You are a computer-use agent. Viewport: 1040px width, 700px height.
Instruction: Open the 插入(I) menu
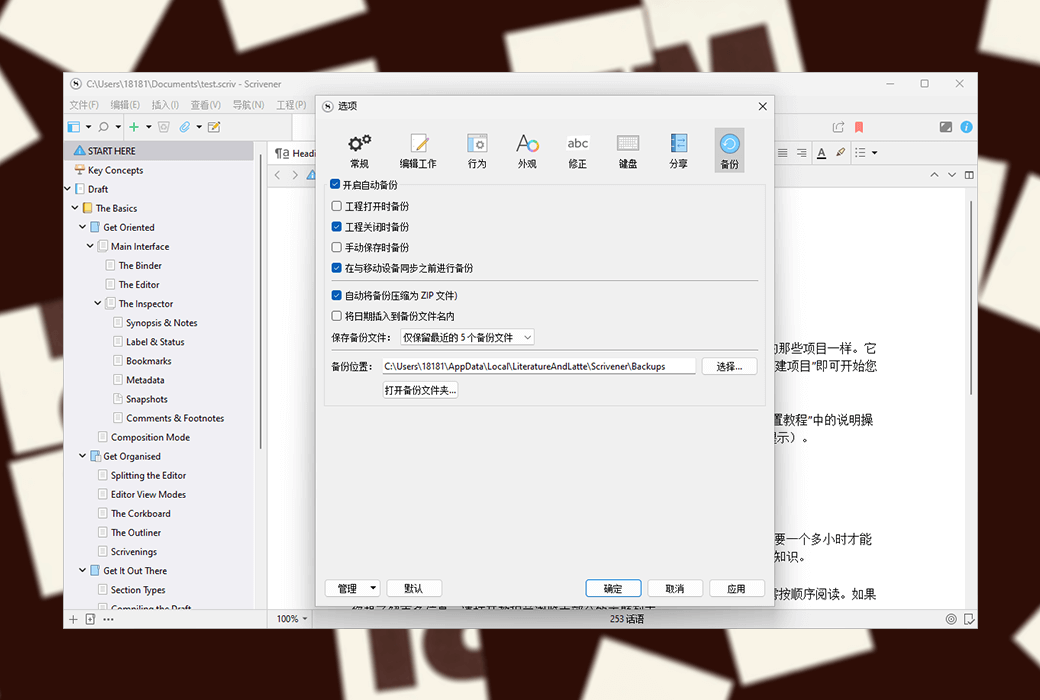[165, 105]
